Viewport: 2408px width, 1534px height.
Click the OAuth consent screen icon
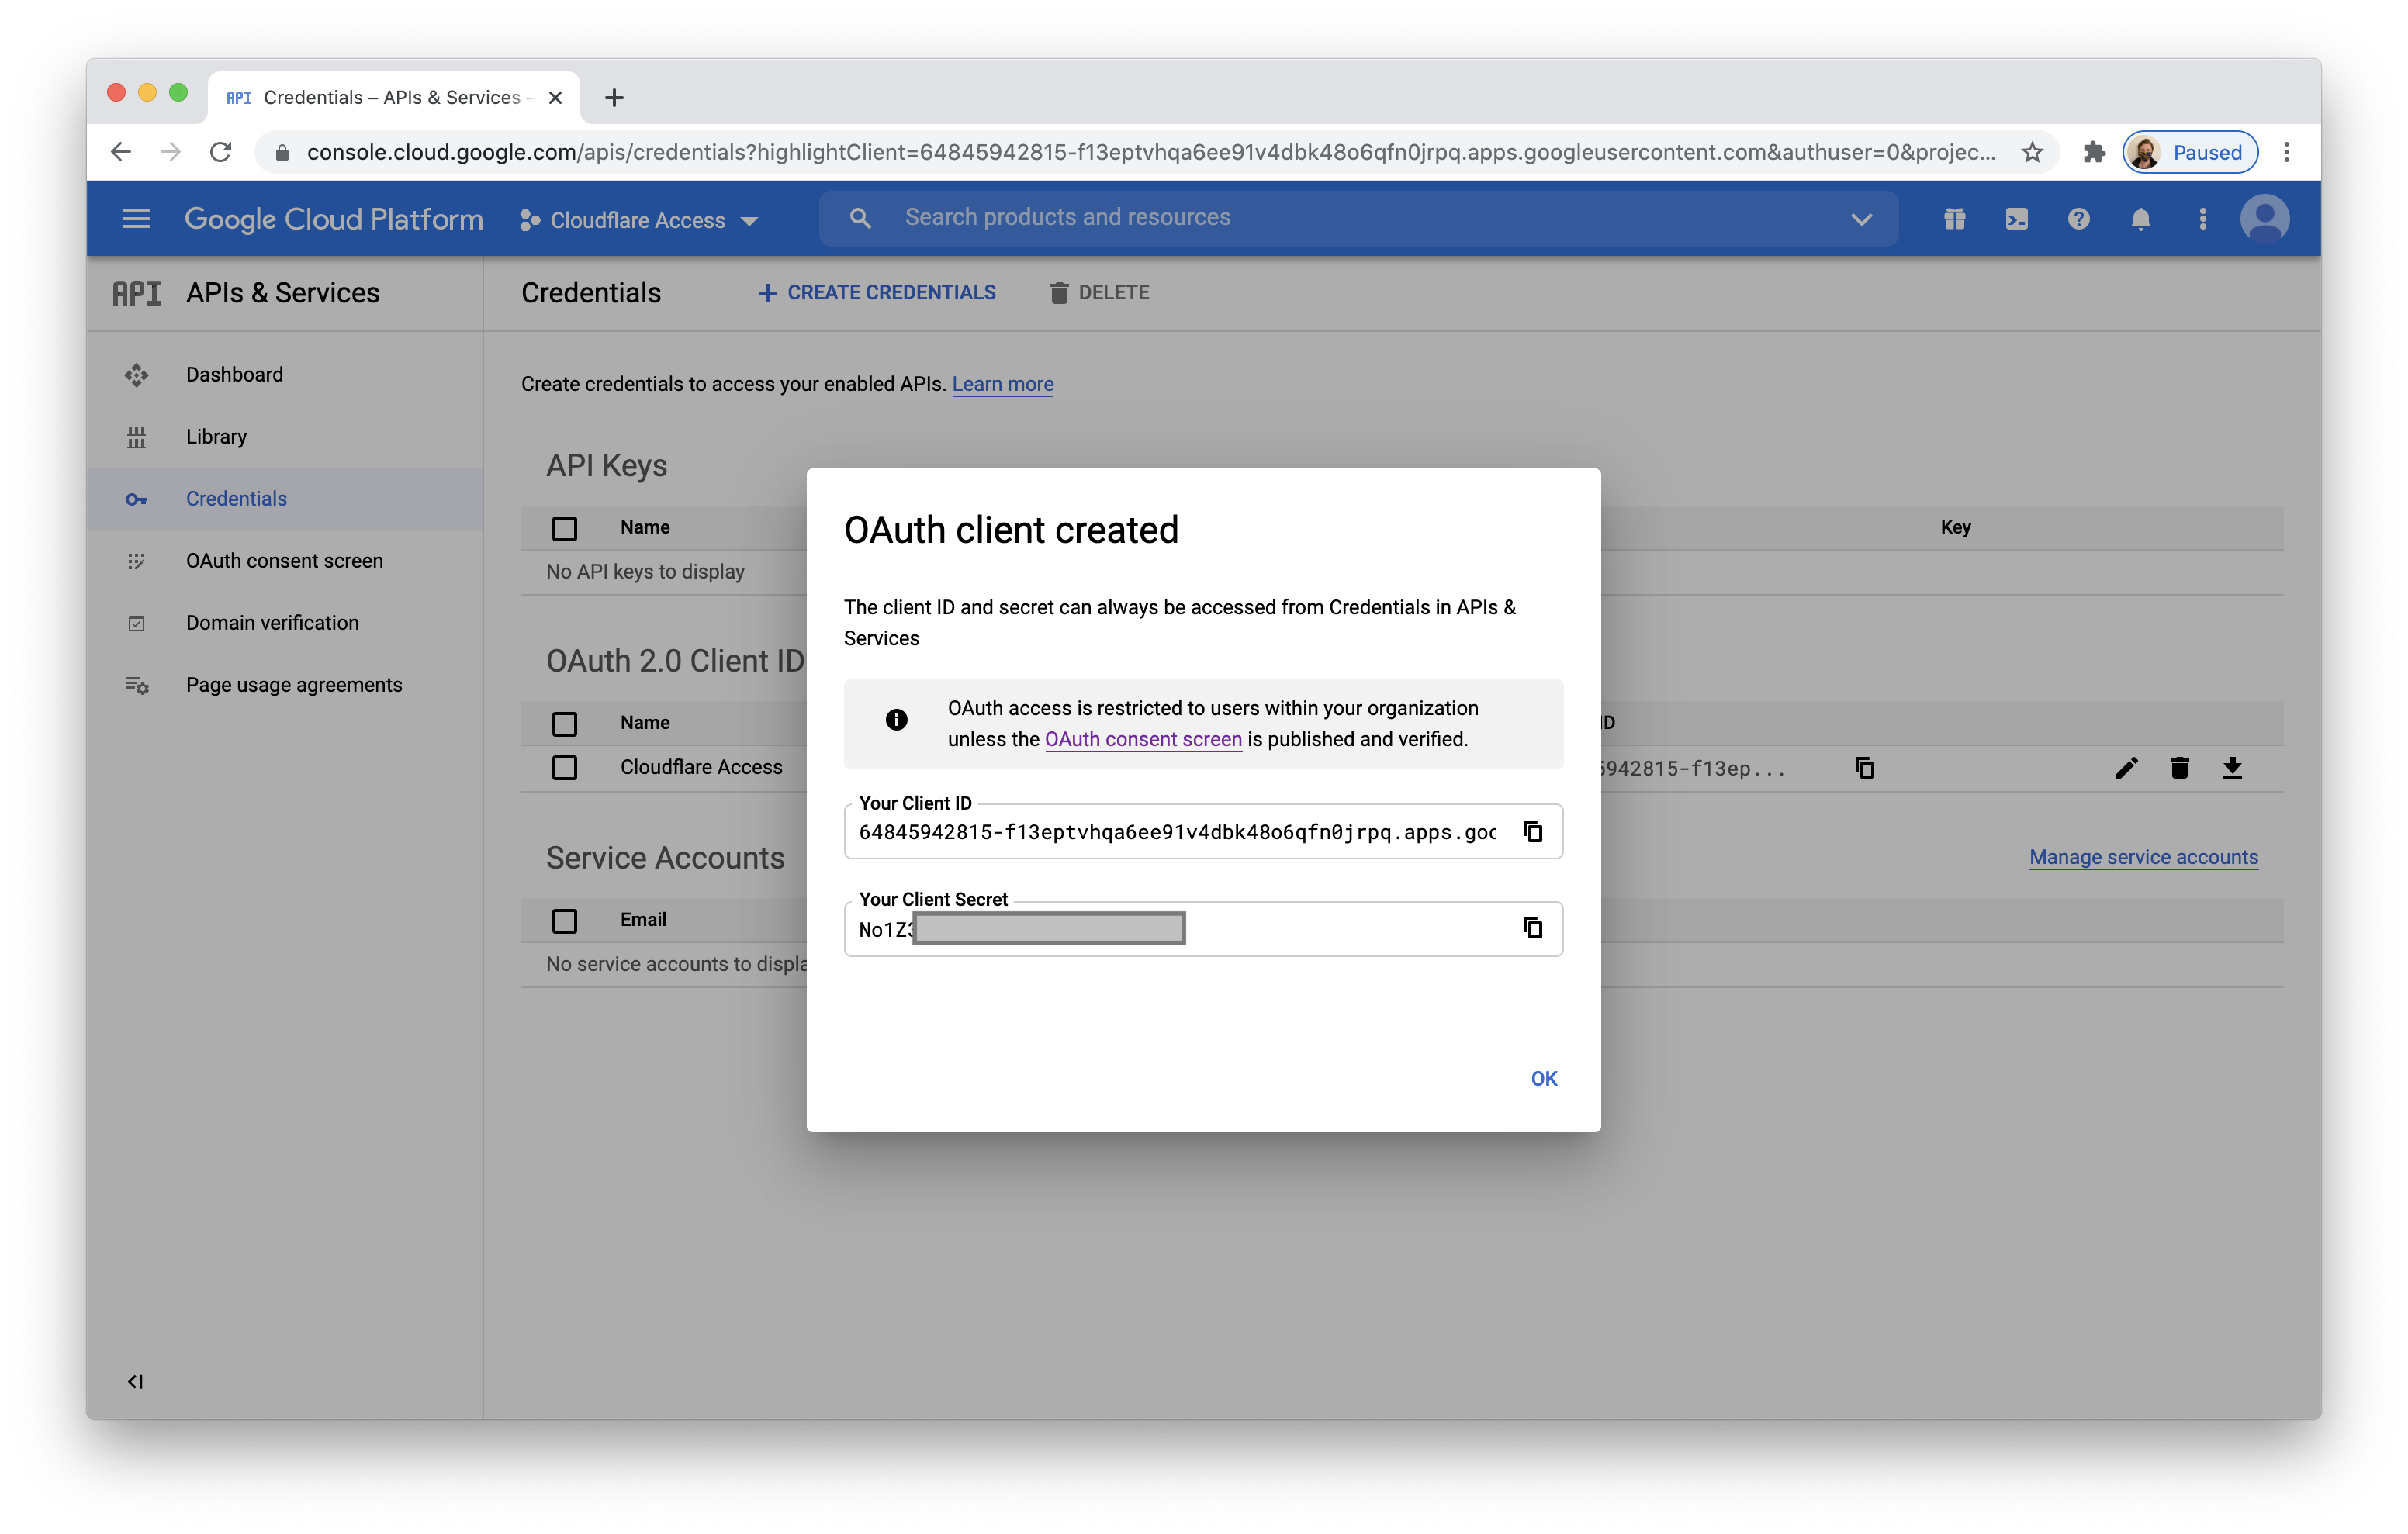point(137,558)
